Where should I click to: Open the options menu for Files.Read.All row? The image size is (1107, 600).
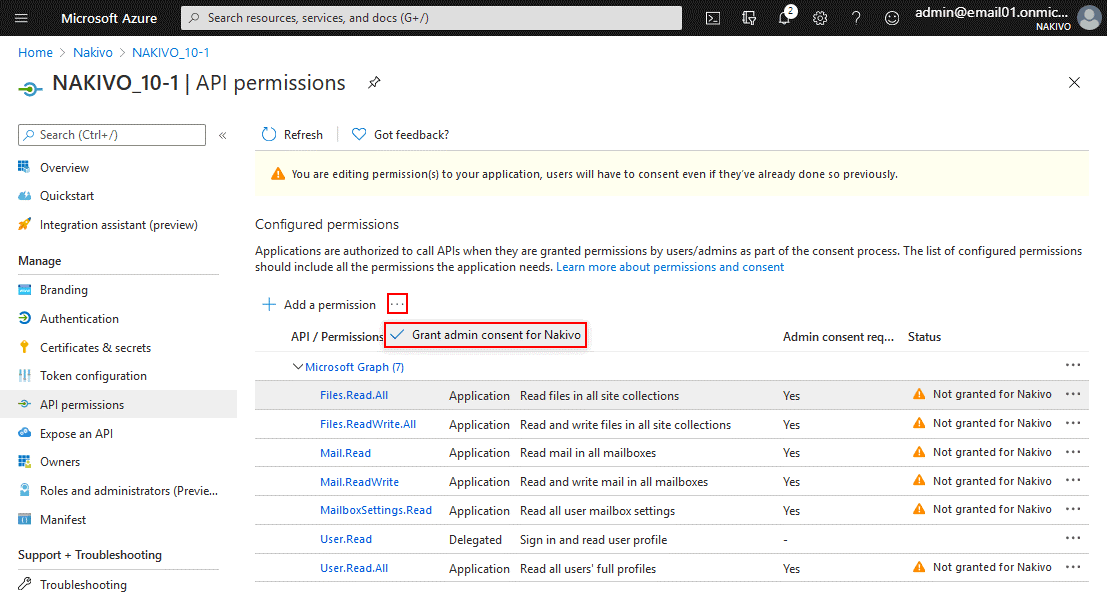point(1073,394)
